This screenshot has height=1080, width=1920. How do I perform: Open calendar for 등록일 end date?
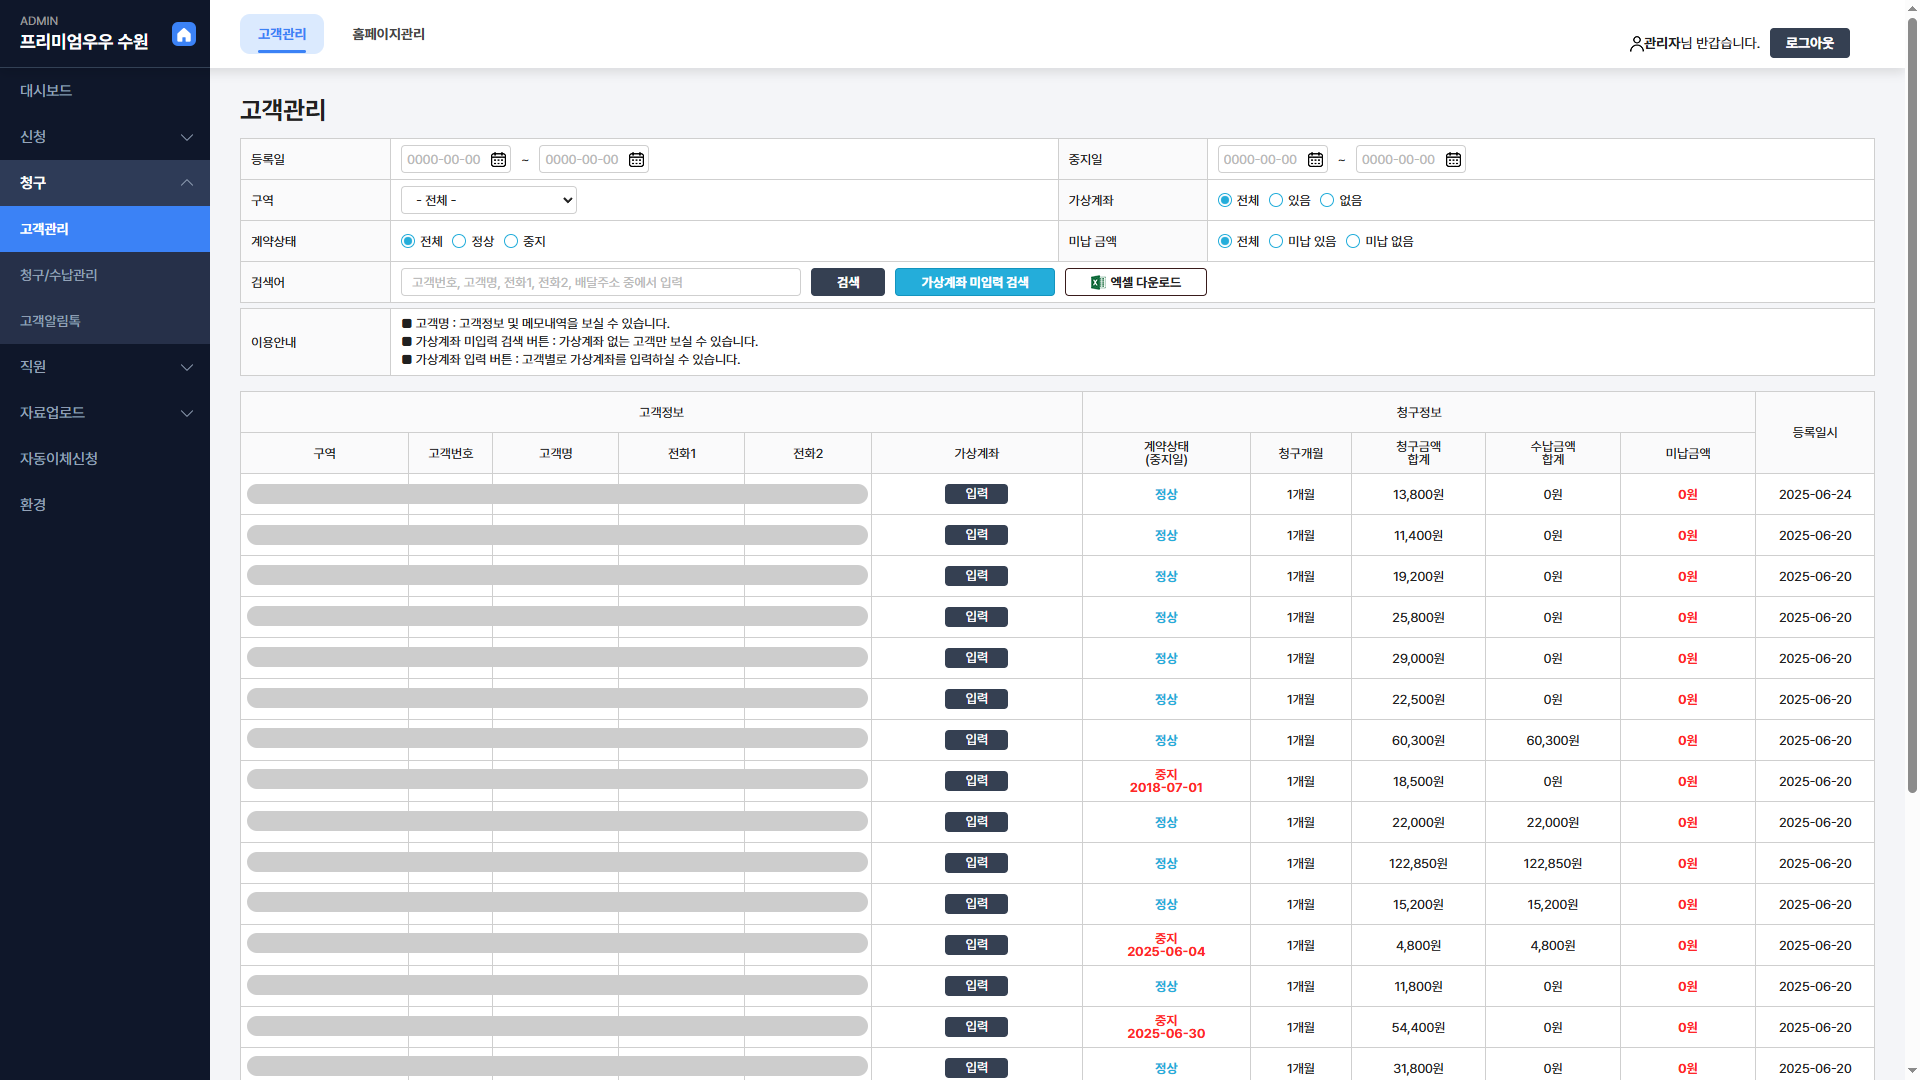636,160
